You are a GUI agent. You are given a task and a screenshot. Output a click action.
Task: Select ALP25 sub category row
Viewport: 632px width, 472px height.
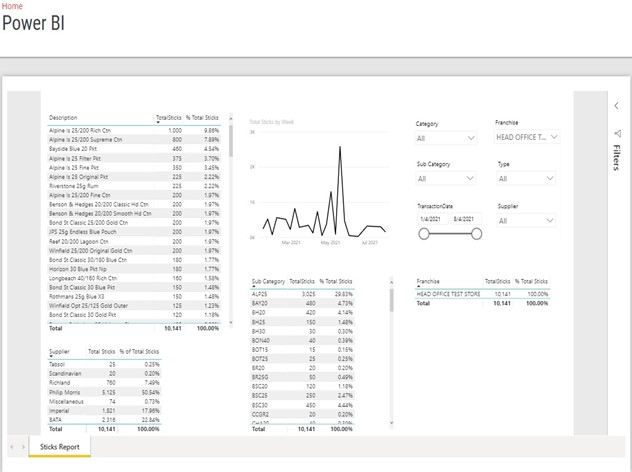click(302, 294)
